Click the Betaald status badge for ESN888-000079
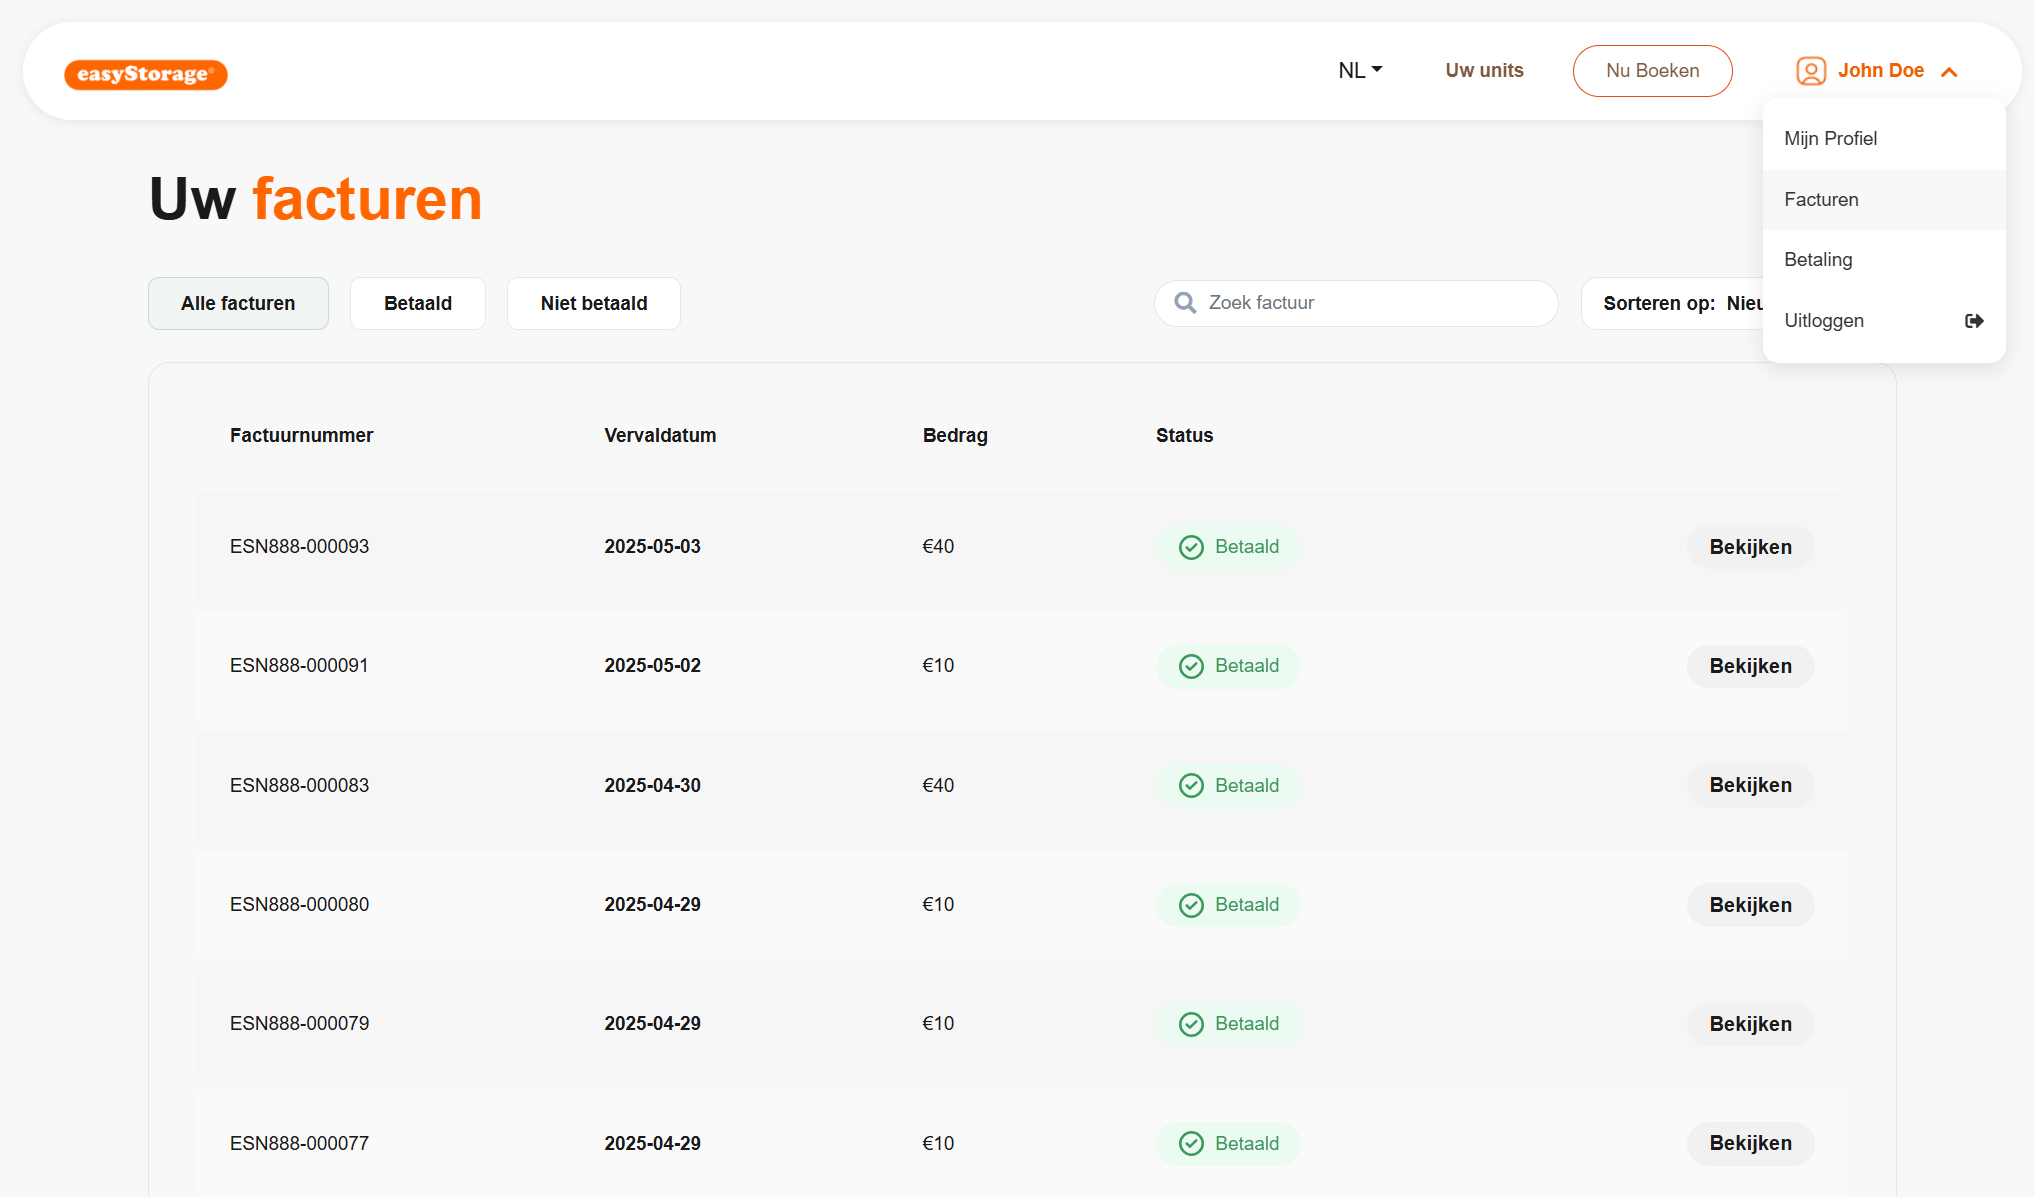The height and width of the screenshot is (1197, 2035). tap(1228, 1024)
